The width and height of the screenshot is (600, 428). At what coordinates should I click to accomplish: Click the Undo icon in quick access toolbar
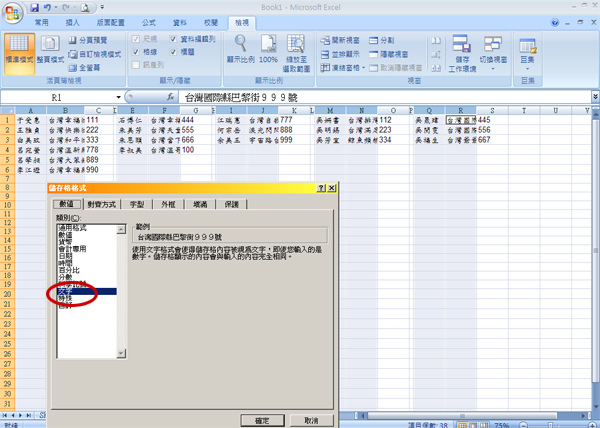tap(47, 7)
